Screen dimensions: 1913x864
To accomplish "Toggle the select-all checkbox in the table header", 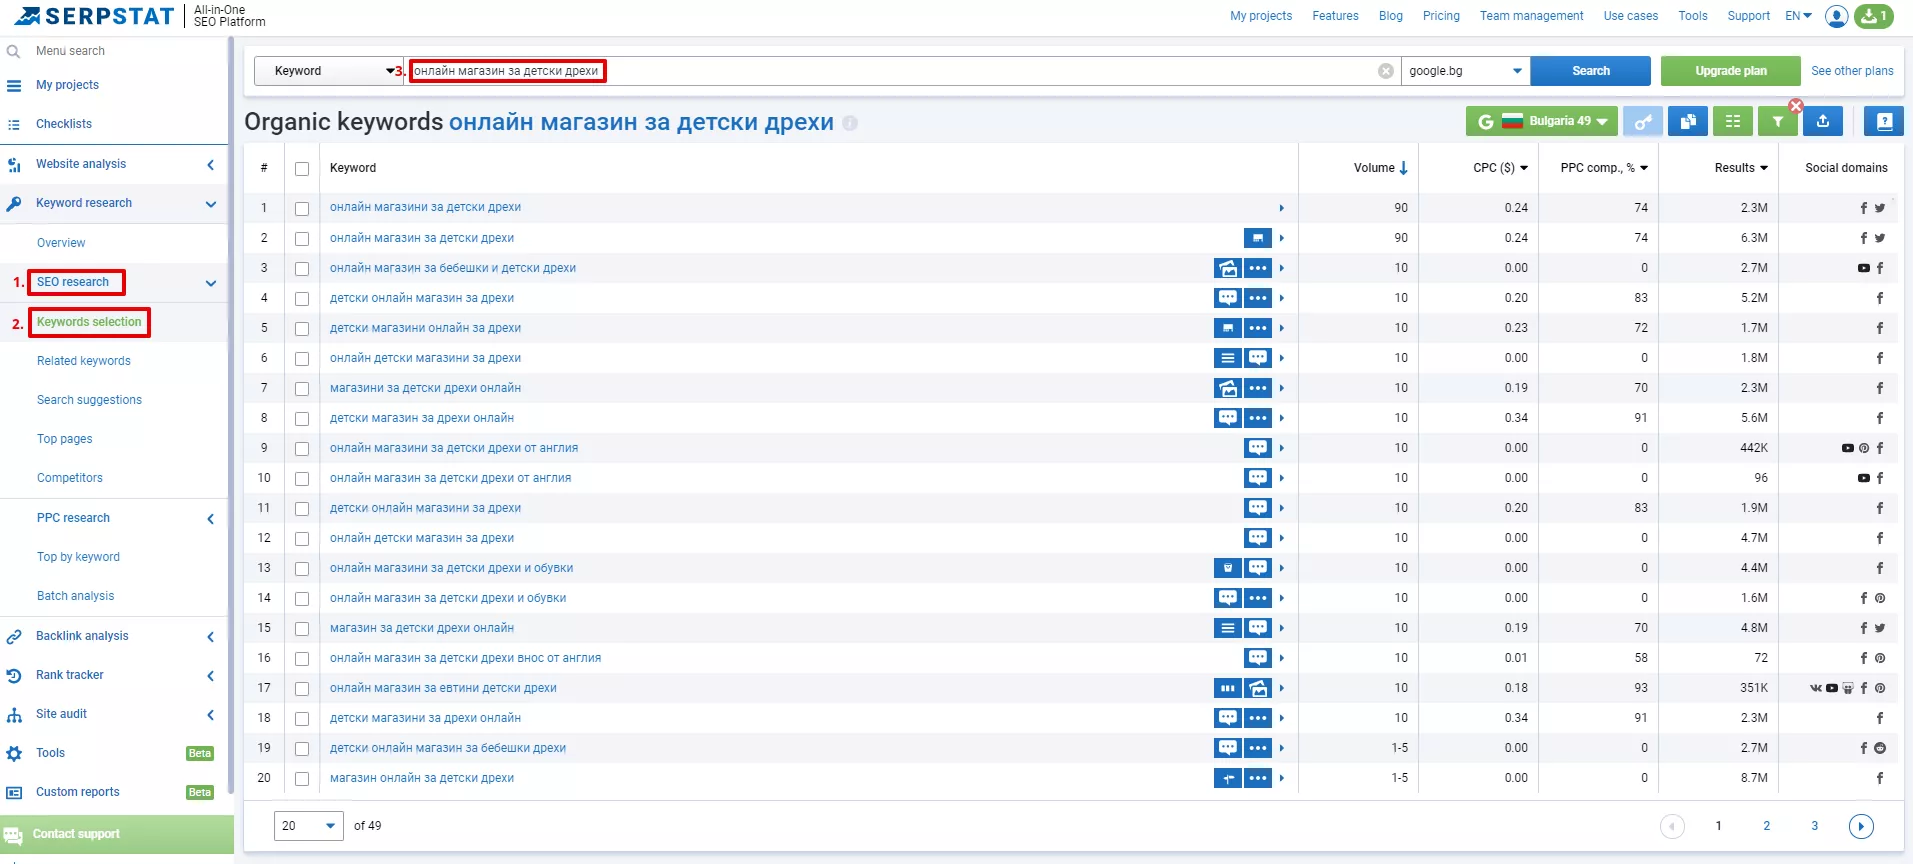I will pos(302,169).
